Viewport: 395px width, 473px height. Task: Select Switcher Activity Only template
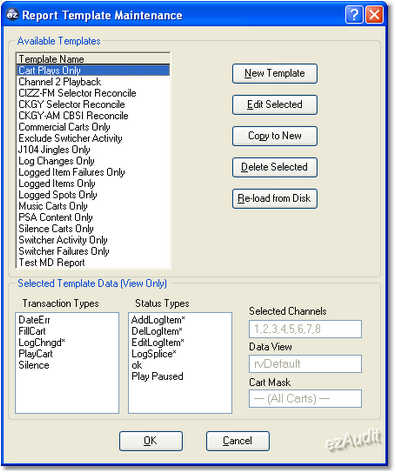coord(93,240)
